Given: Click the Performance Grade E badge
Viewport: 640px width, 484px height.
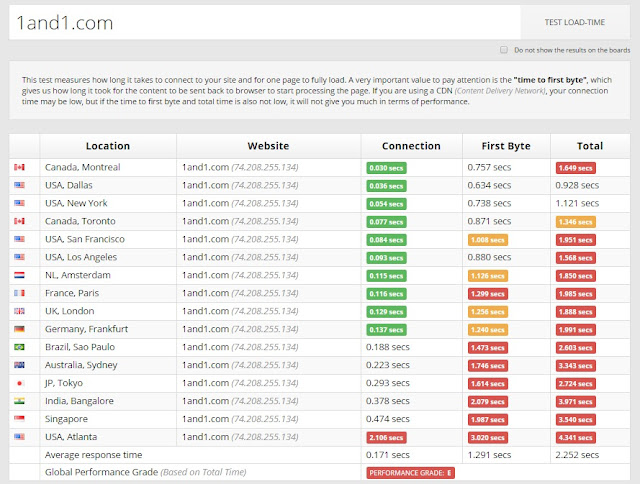Looking at the screenshot, I should tap(411, 473).
